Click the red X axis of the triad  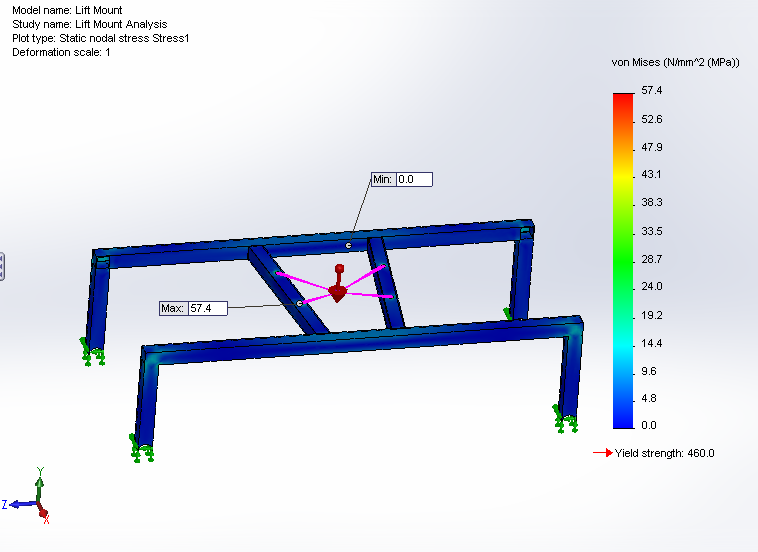click(x=44, y=515)
